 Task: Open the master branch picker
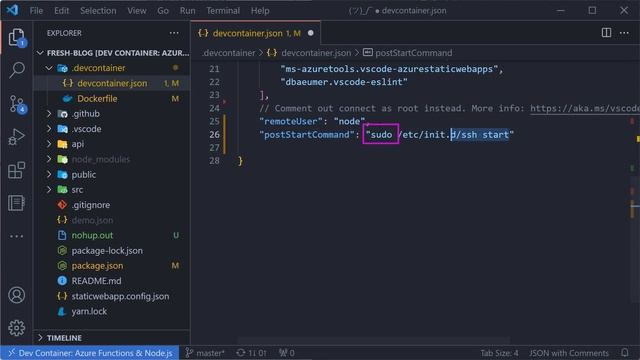[x=205, y=353]
